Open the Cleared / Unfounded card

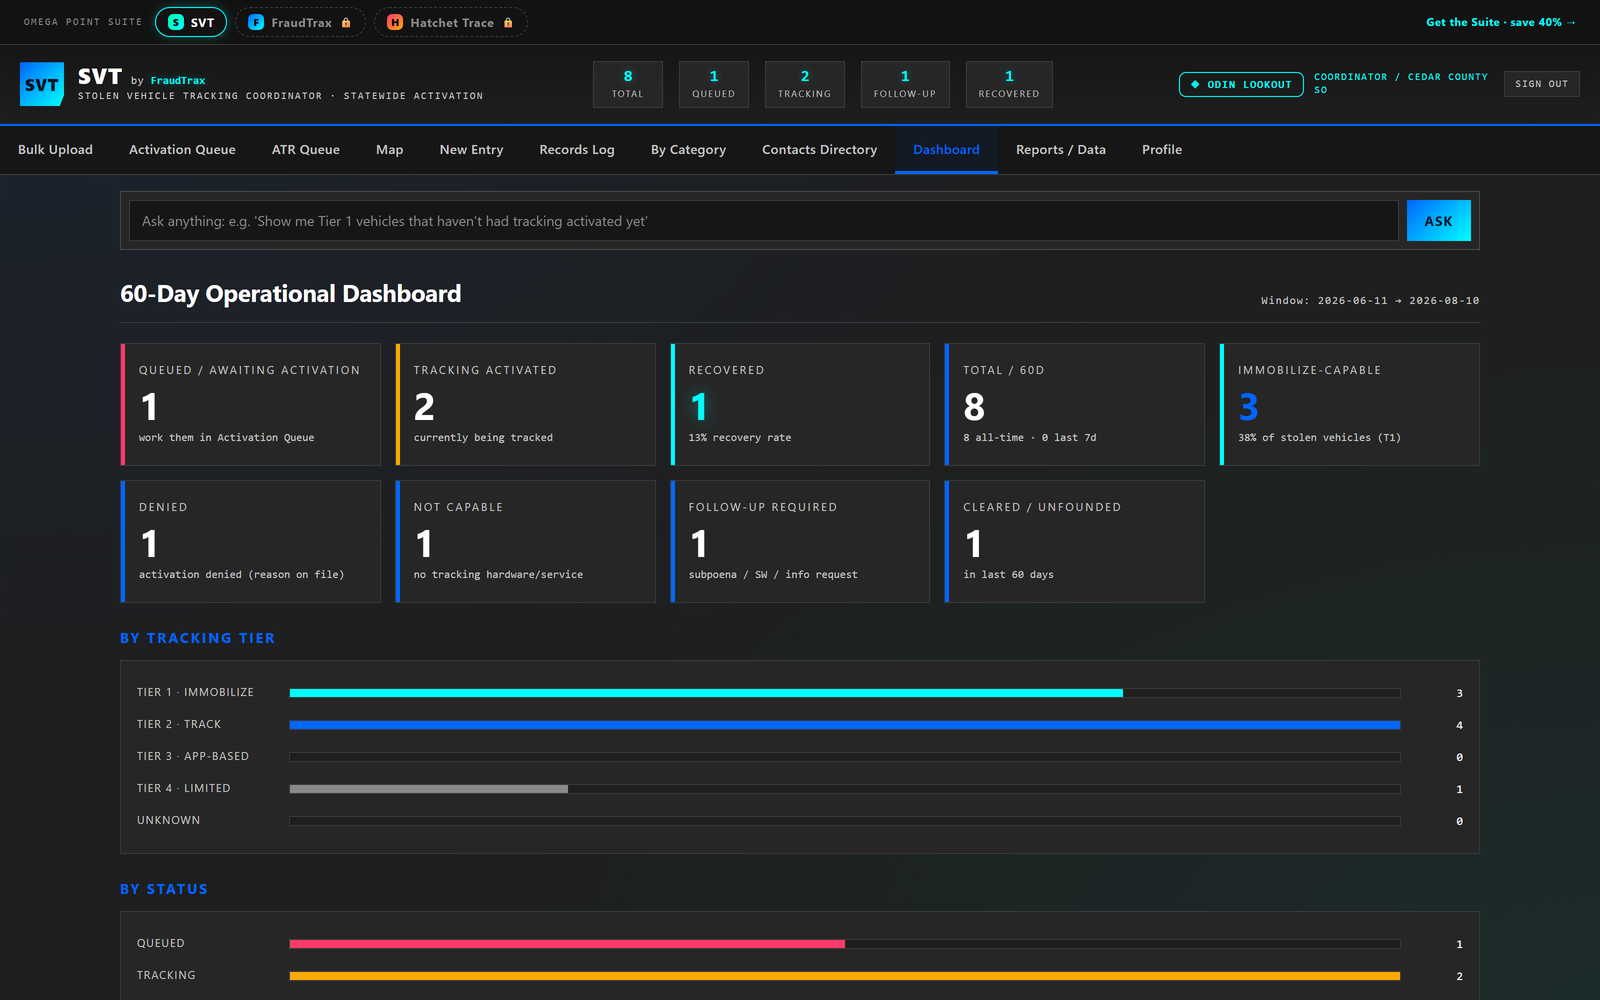[x=1075, y=541]
